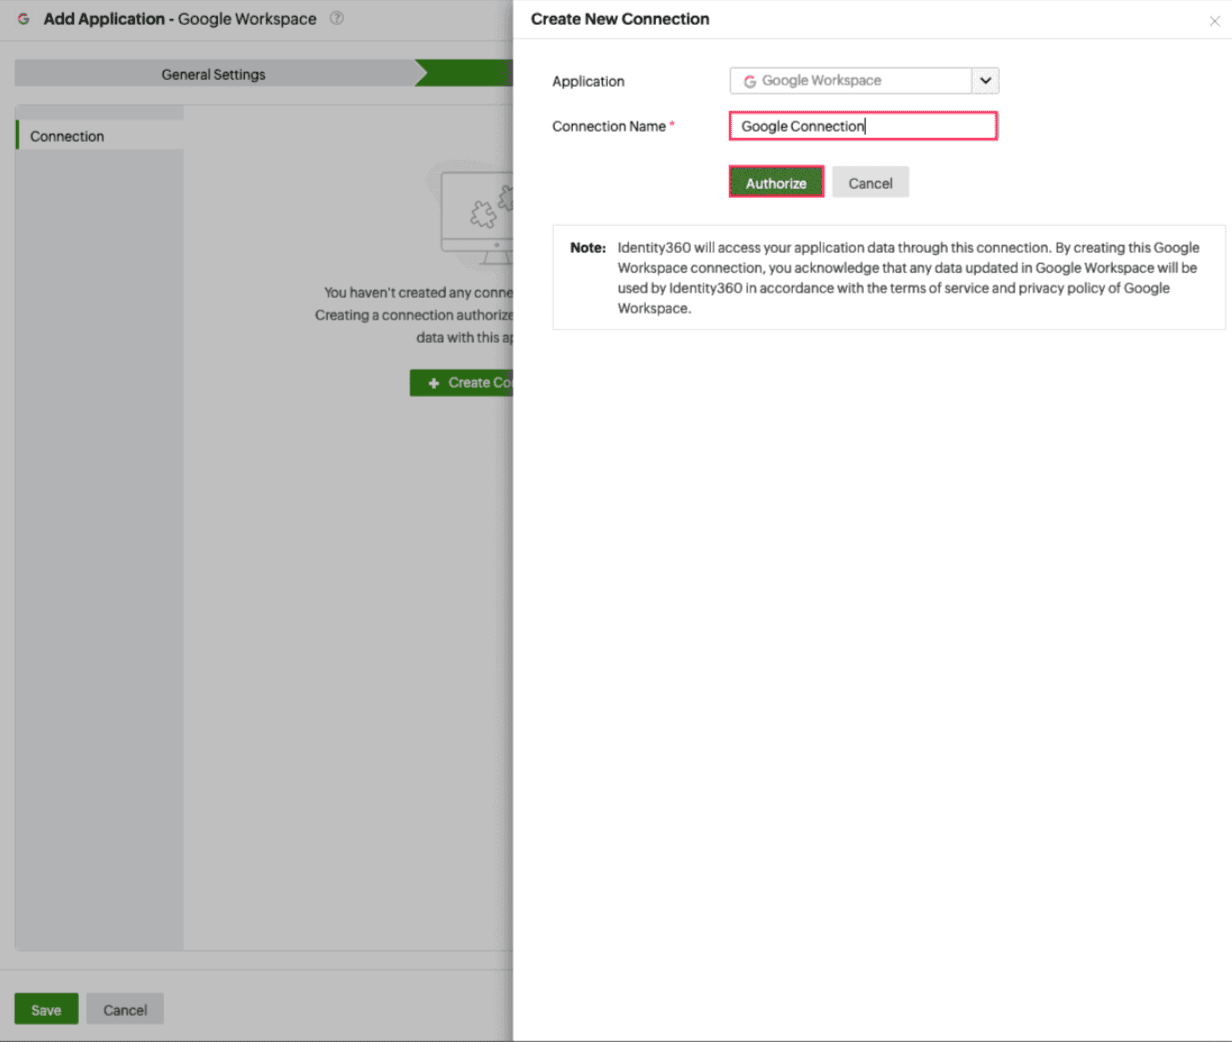The height and width of the screenshot is (1042, 1232).
Task: Click the Authorize button
Action: tap(776, 182)
